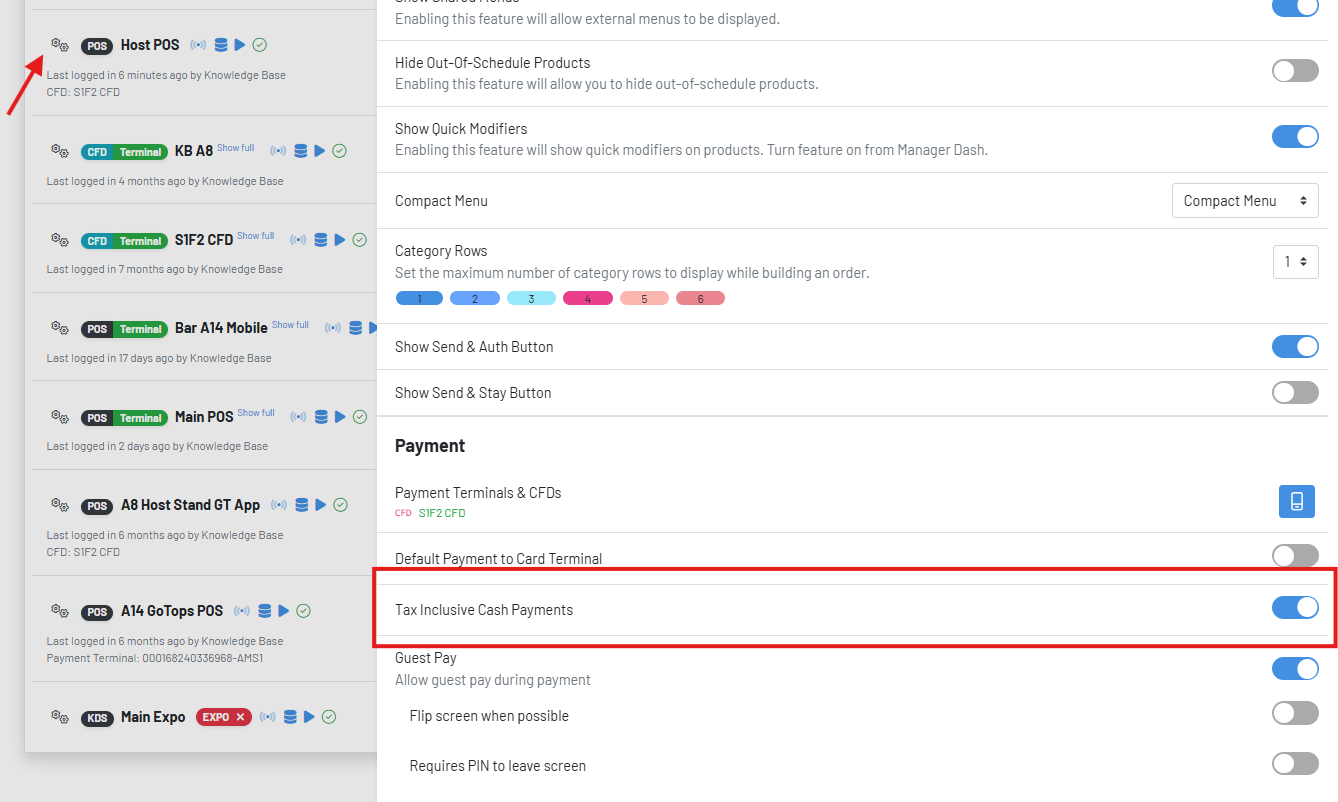Open the Compact Menu dropdown

click(x=1244, y=201)
